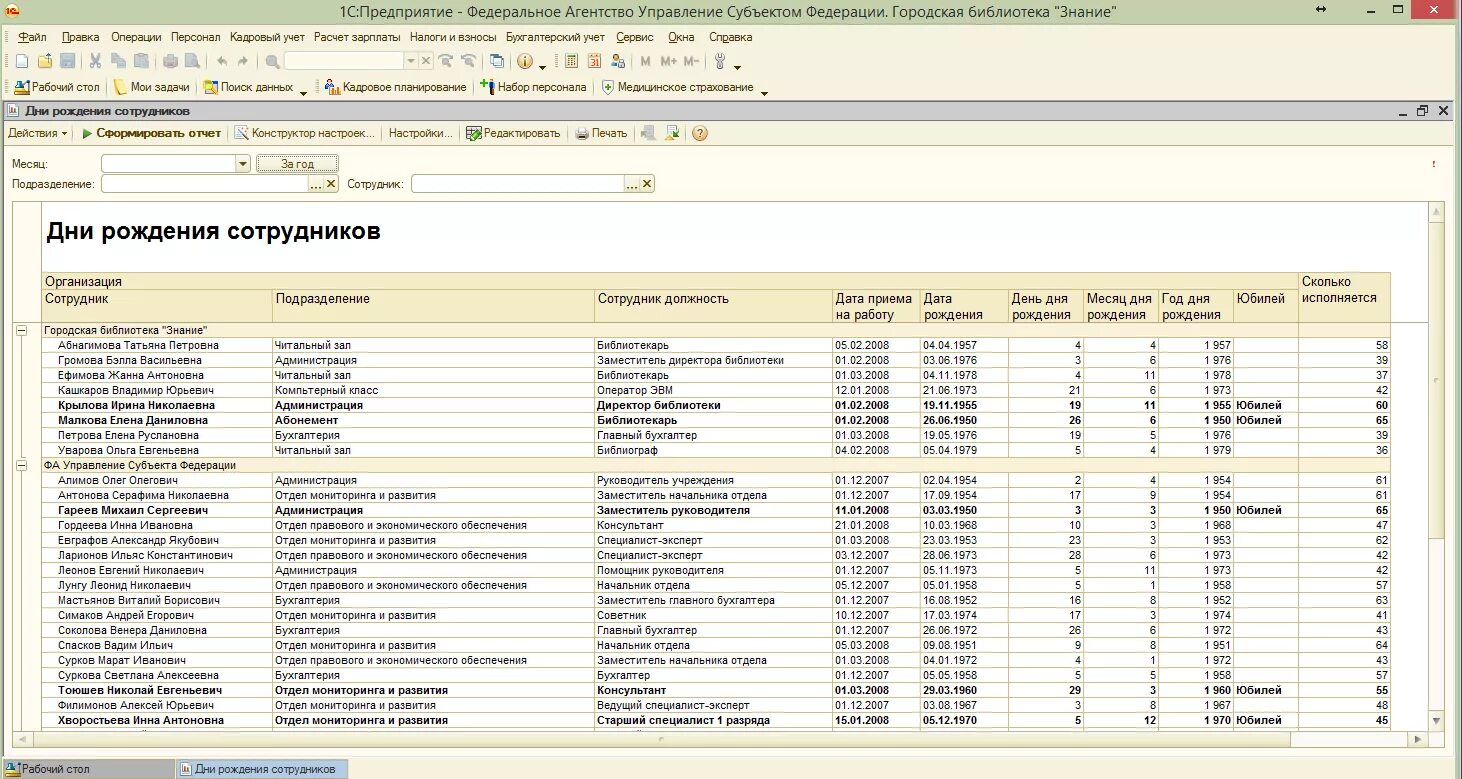Open the Настройки... dialog
Viewport: 1462px width, 779px height.
point(420,133)
